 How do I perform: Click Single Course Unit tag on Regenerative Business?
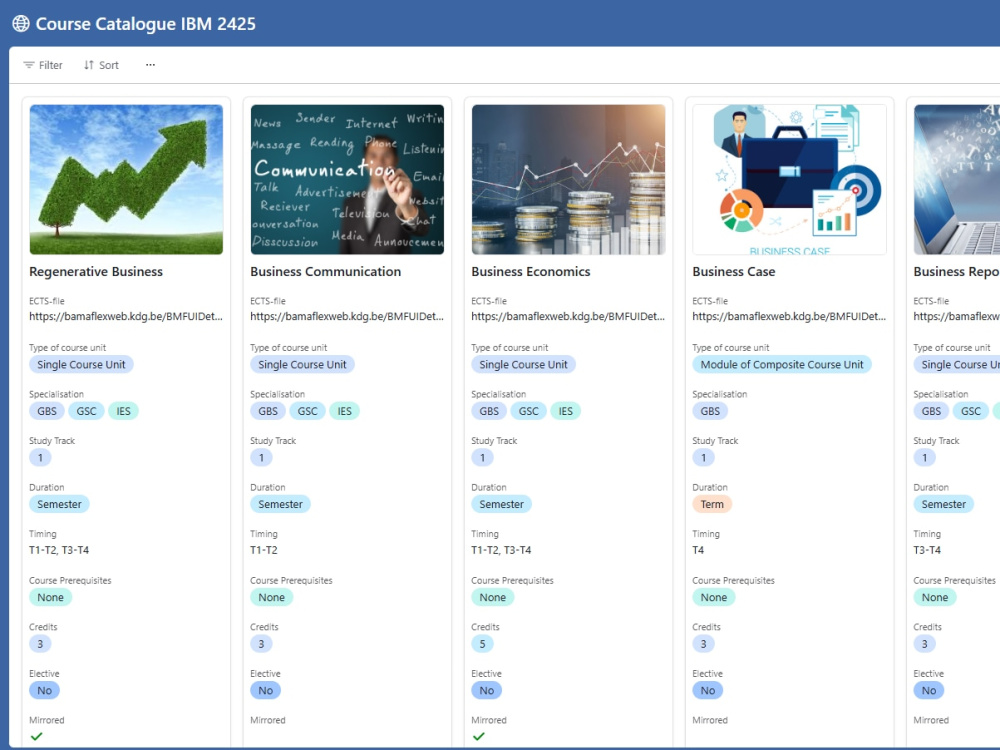click(81, 365)
